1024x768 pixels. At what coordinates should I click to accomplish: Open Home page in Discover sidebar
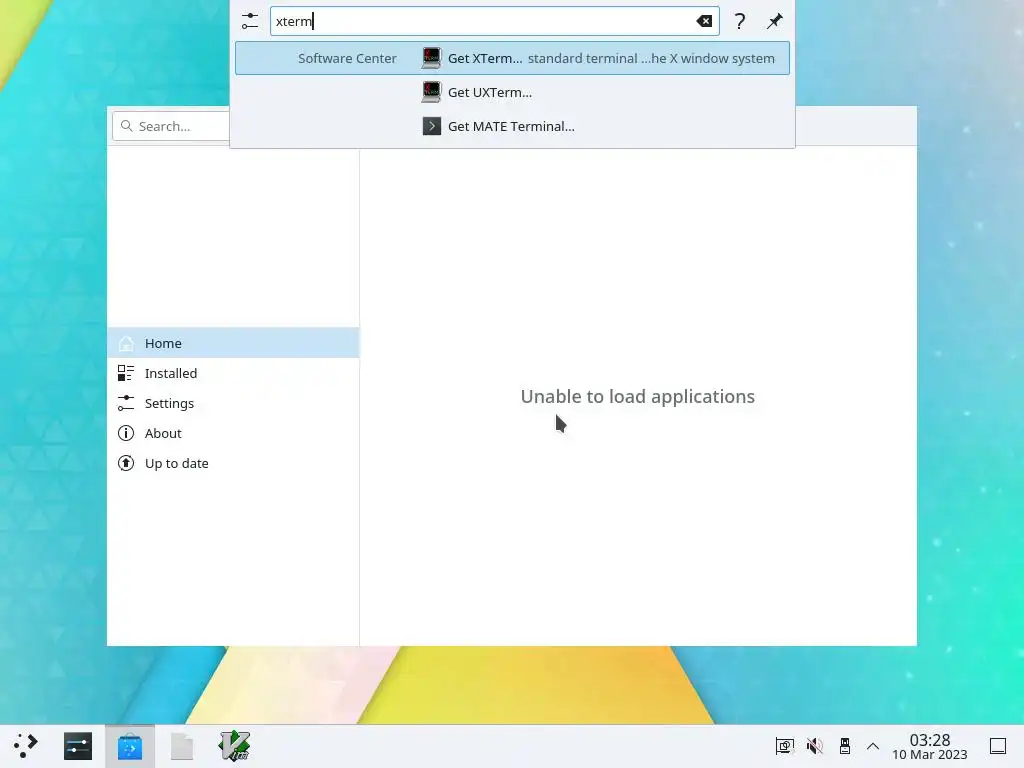pos(233,343)
